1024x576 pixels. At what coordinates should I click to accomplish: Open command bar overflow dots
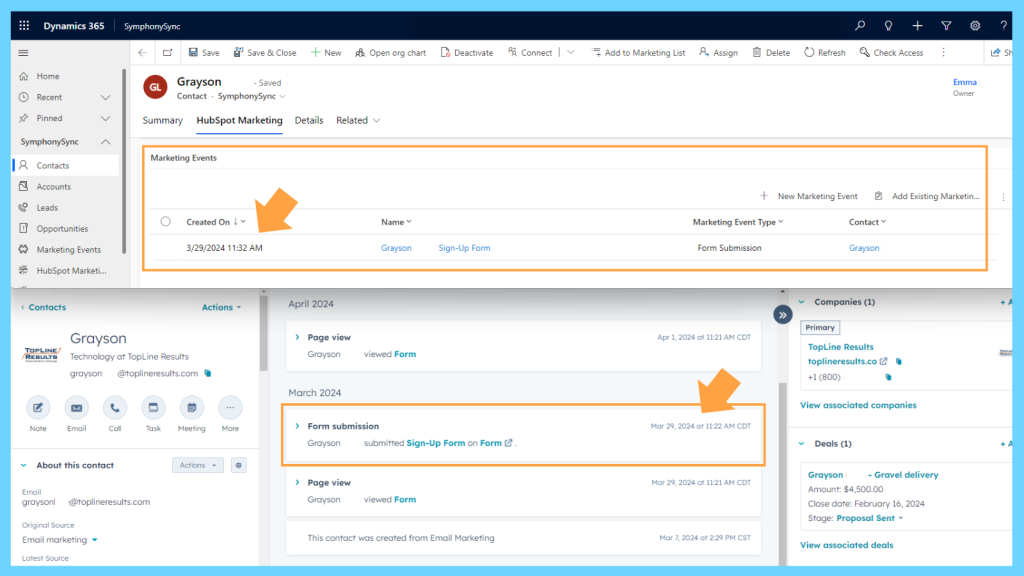(x=944, y=52)
